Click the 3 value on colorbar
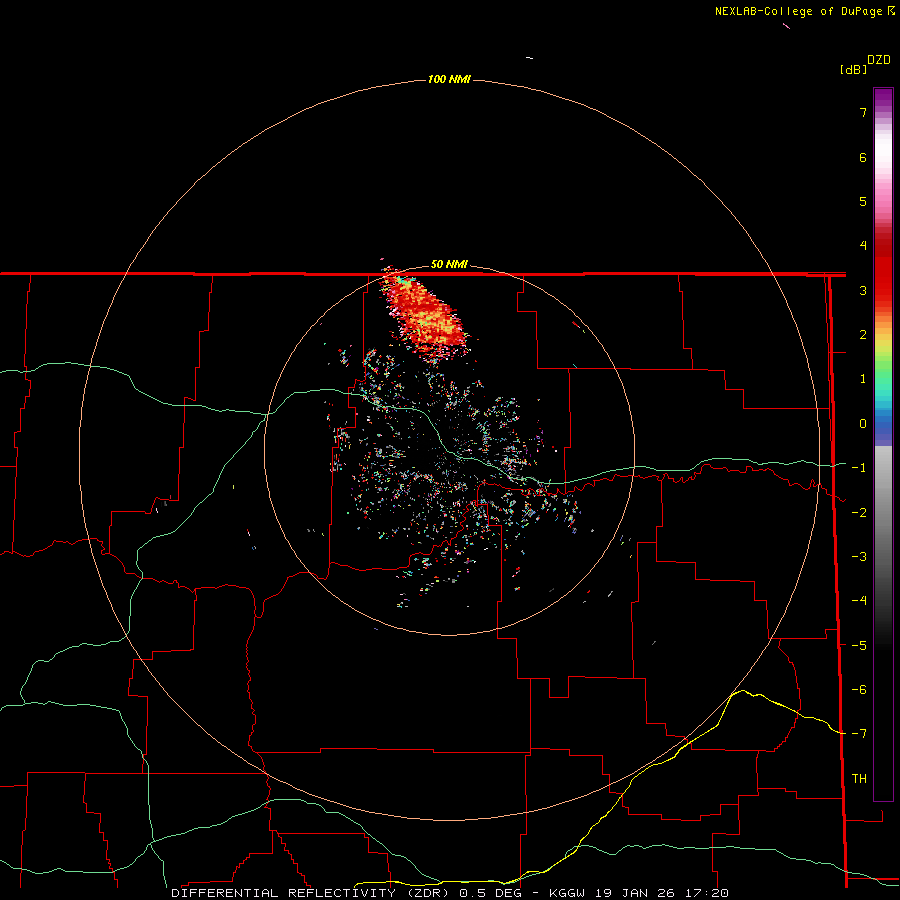This screenshot has width=900, height=900. coord(863,290)
